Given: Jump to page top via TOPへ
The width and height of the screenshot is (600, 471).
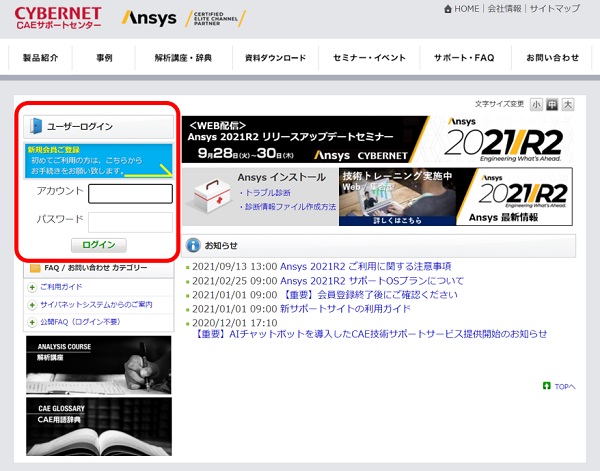Looking at the screenshot, I should [x=565, y=386].
